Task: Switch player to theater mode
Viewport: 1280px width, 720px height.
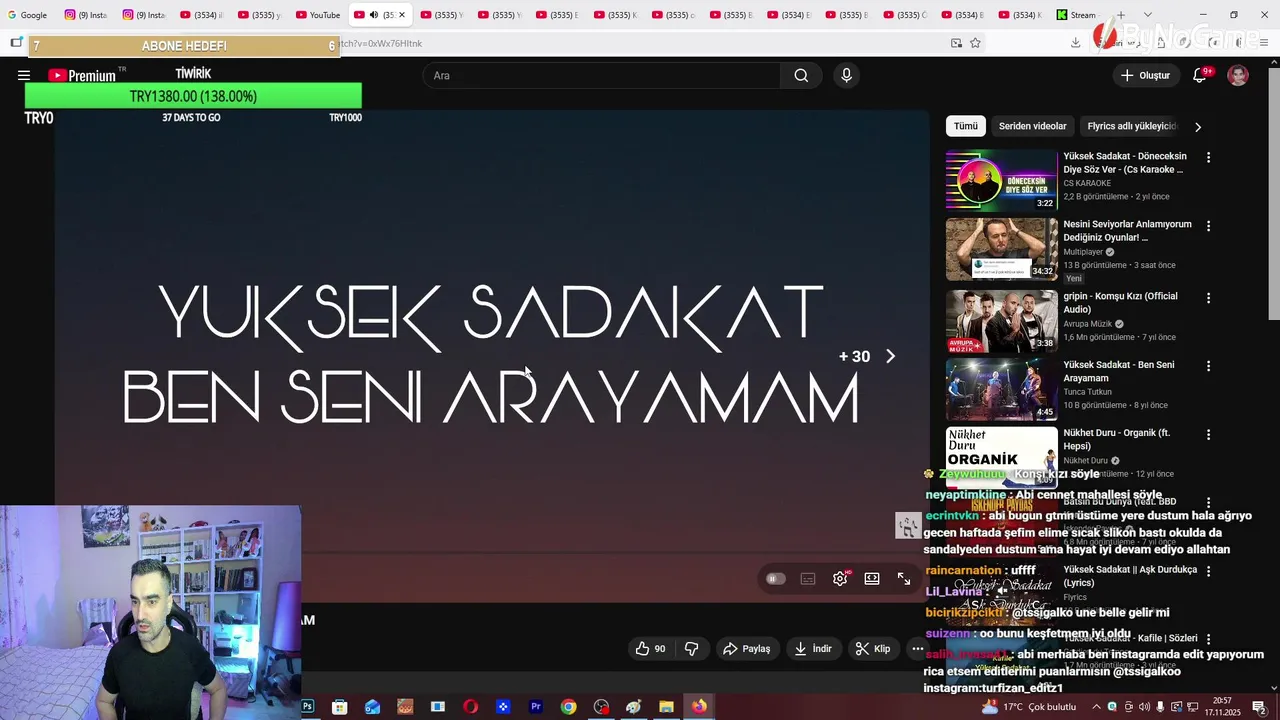Action: [x=872, y=579]
